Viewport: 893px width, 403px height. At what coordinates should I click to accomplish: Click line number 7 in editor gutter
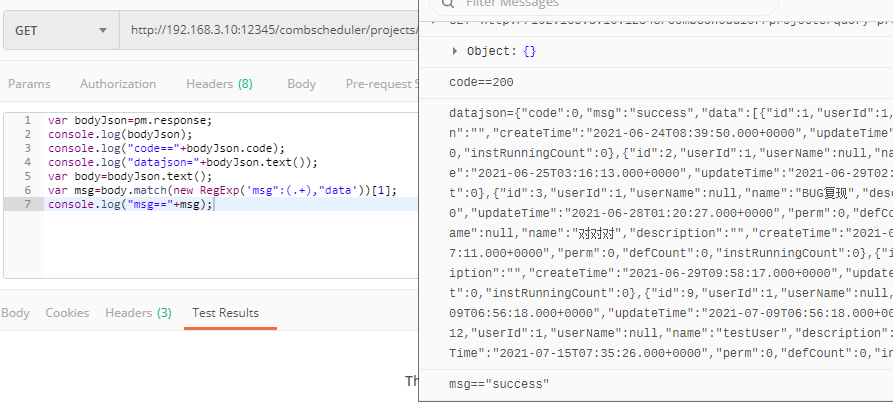[x=27, y=204]
